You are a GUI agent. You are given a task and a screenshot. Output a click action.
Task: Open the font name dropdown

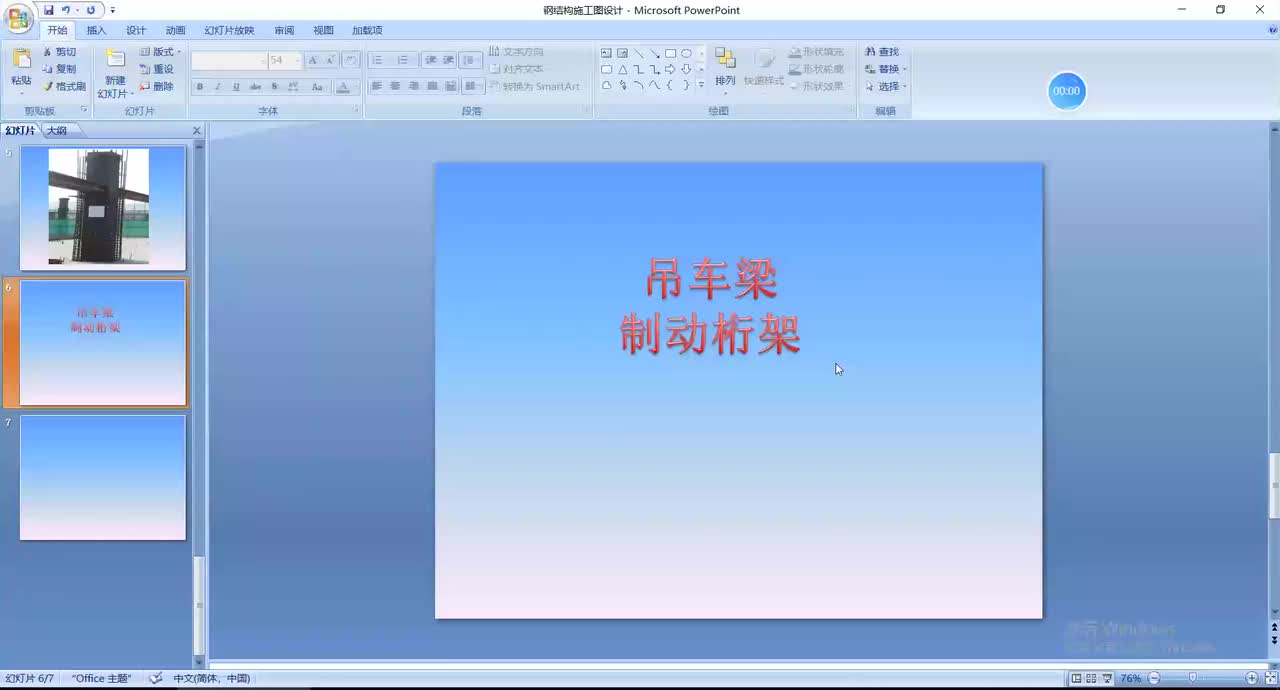click(x=263, y=61)
